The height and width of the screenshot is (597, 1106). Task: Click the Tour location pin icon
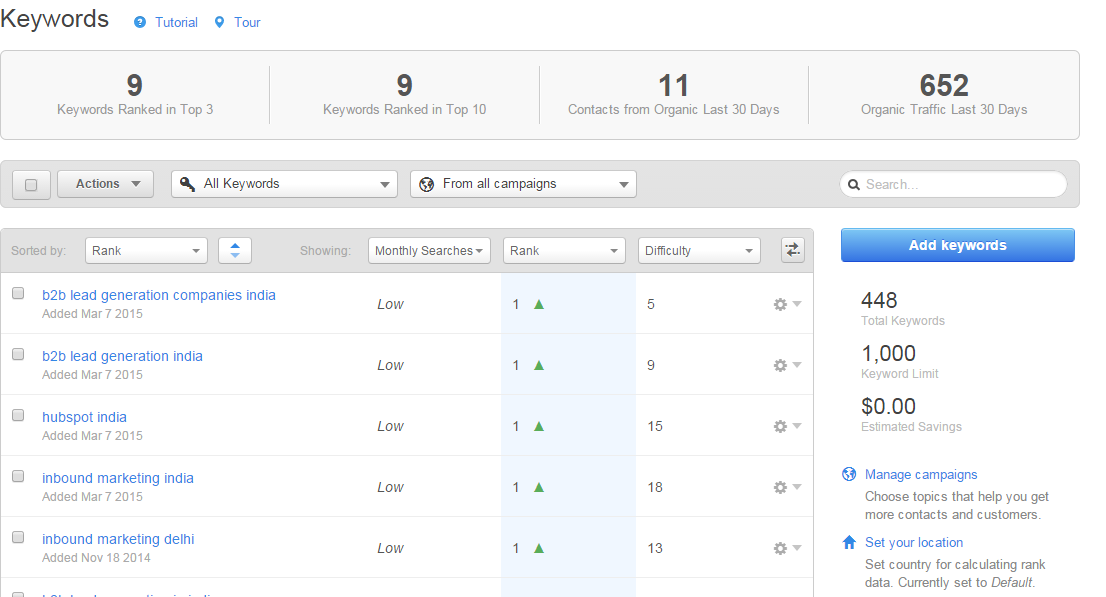pyautogui.click(x=219, y=21)
